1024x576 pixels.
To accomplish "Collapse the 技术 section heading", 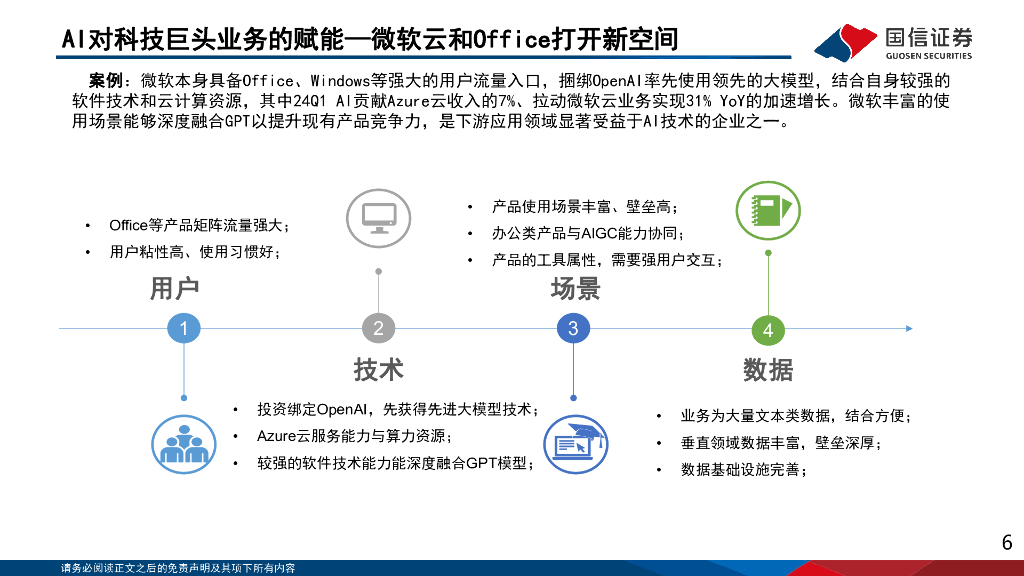I will (x=377, y=367).
